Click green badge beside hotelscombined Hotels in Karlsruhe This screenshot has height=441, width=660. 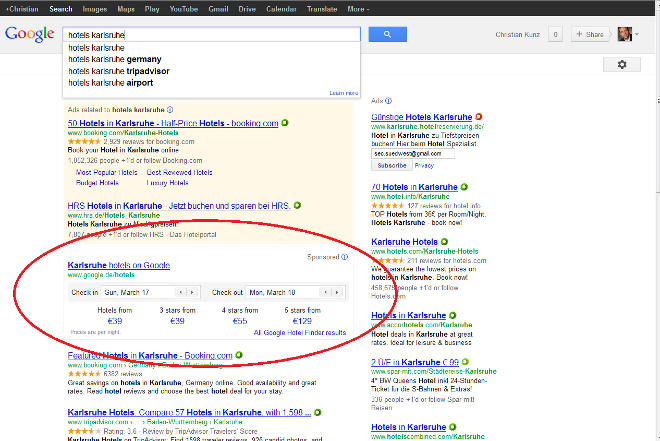(x=452, y=427)
